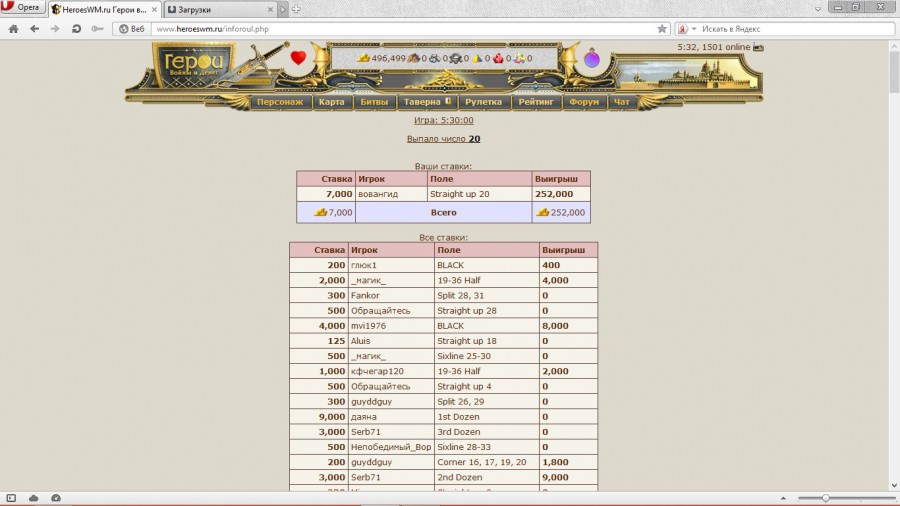This screenshot has width=900, height=506.
Task: Click the password manager key icon
Action: pos(97,29)
